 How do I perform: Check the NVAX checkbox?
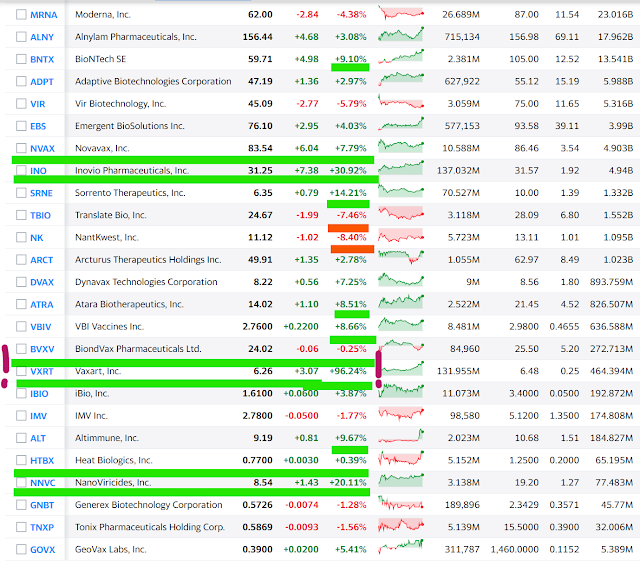(x=21, y=148)
